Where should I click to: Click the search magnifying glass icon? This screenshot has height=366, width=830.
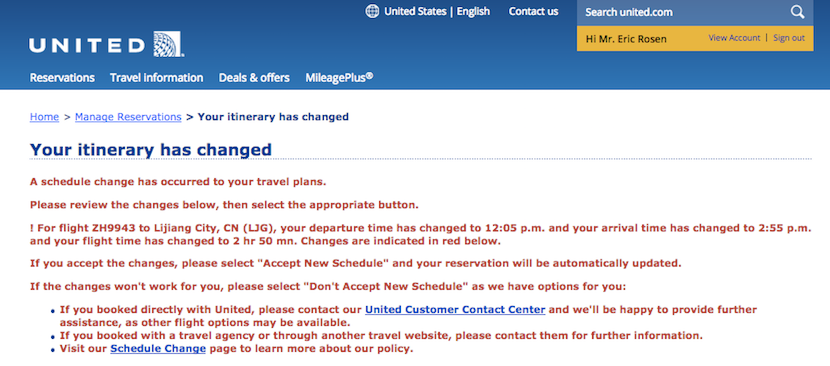[x=797, y=12]
